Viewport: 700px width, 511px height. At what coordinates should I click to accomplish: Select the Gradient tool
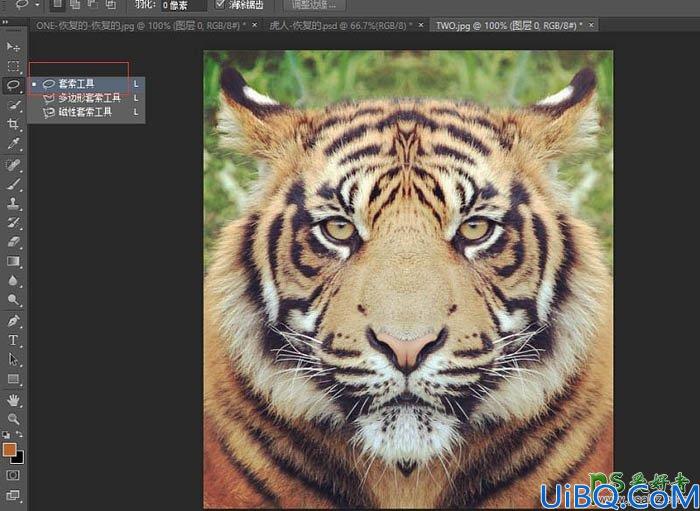13,261
